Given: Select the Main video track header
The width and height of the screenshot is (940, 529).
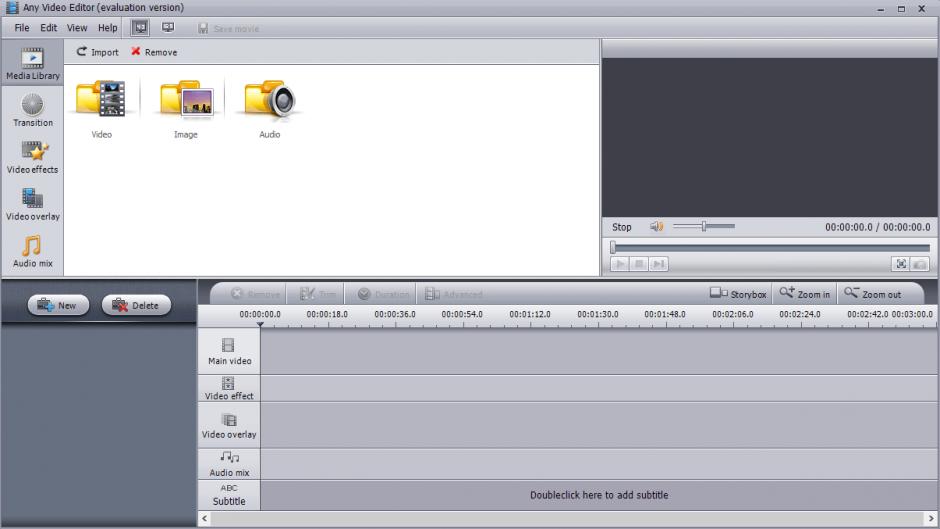Looking at the screenshot, I should point(229,351).
